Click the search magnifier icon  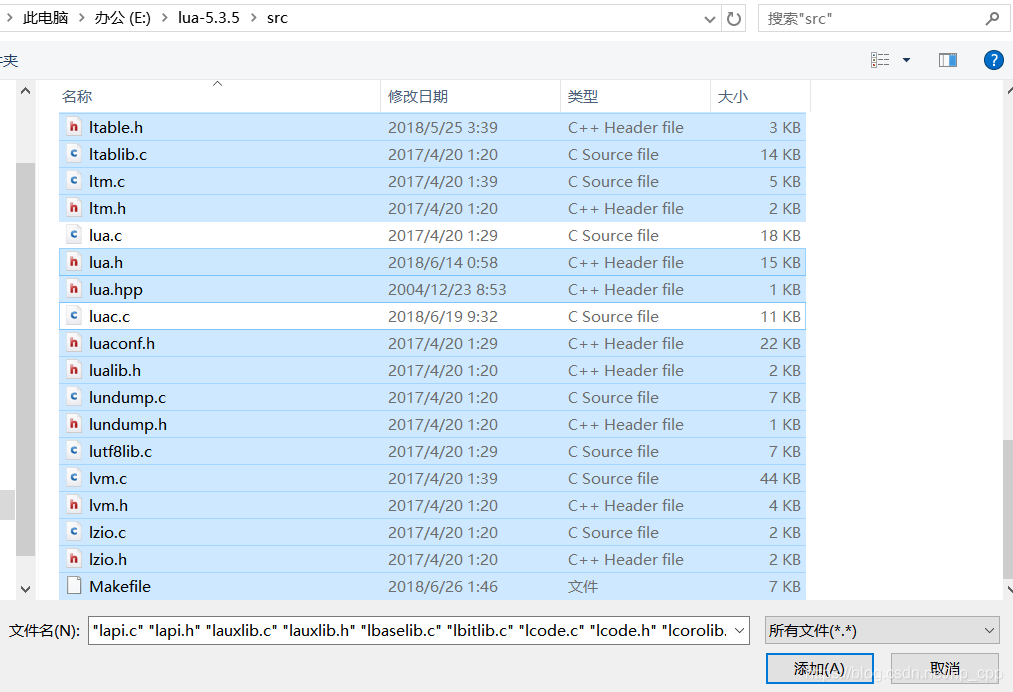[992, 19]
